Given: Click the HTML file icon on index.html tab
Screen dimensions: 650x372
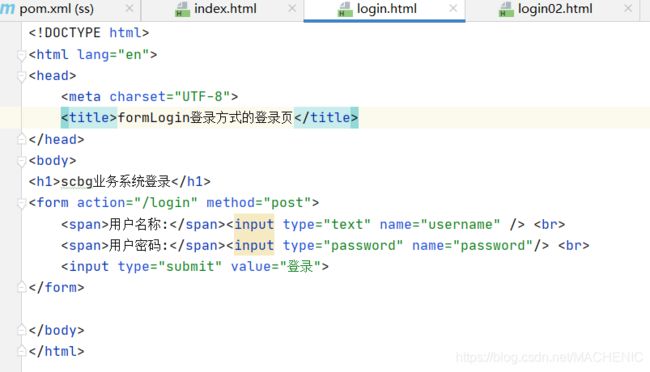Looking at the screenshot, I should click(x=182, y=9).
